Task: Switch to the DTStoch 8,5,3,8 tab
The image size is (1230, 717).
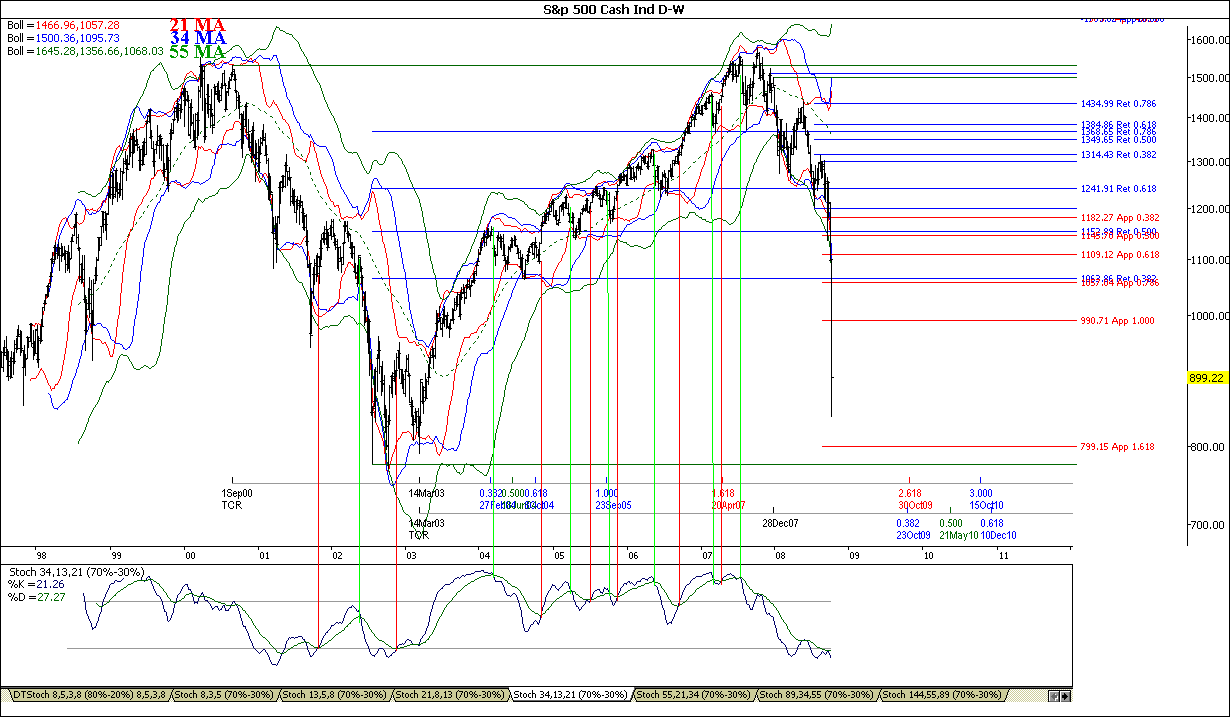Action: [88, 694]
